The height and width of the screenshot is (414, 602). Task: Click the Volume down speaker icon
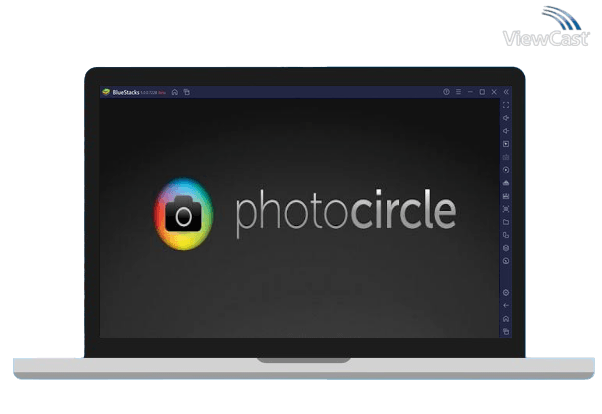tap(506, 131)
